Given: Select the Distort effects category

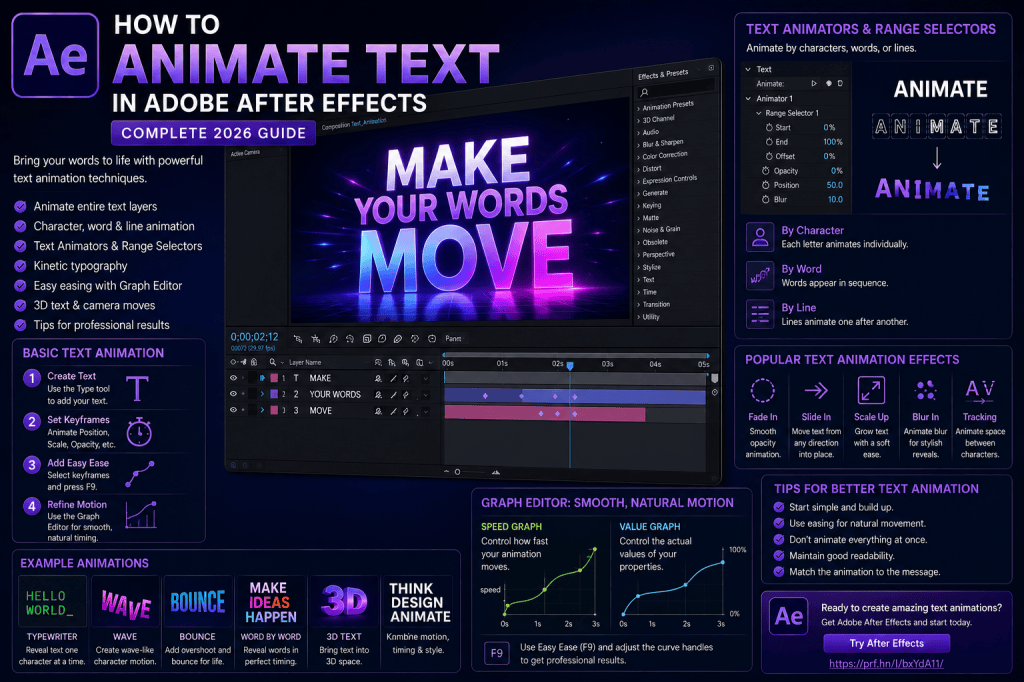Looking at the screenshot, I should pos(652,169).
